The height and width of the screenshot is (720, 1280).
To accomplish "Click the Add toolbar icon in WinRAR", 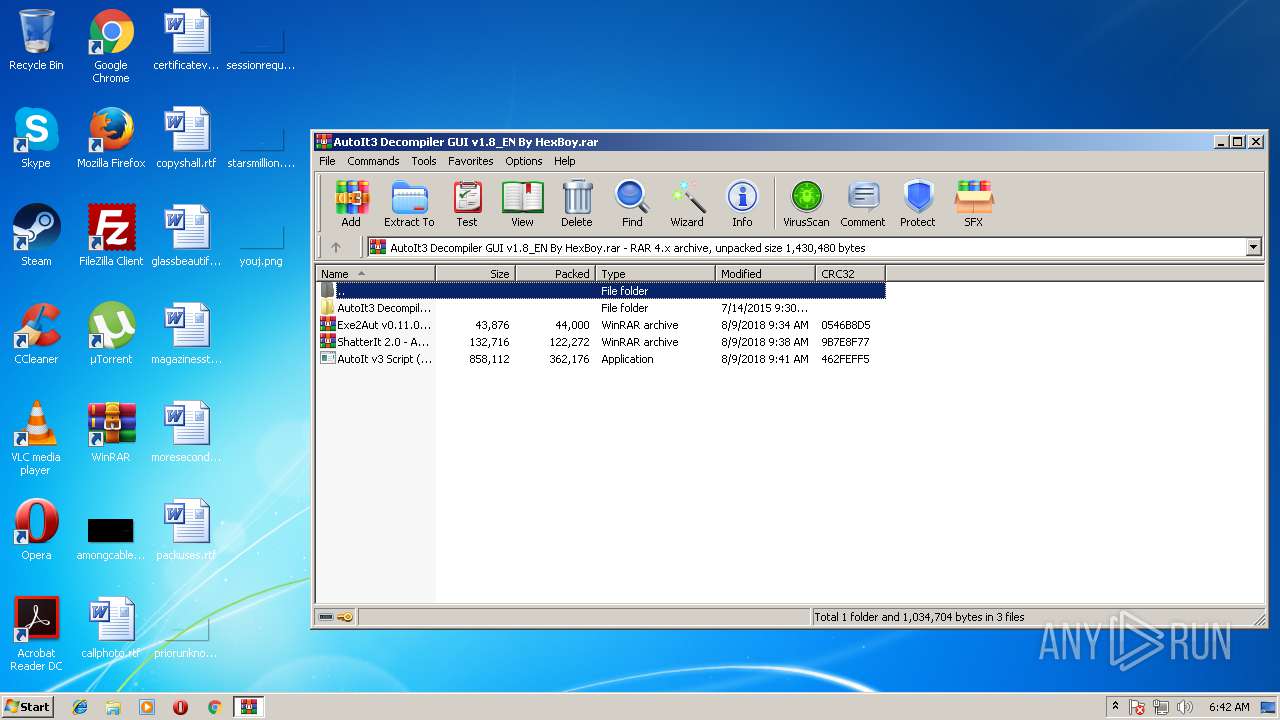I will 351,204.
